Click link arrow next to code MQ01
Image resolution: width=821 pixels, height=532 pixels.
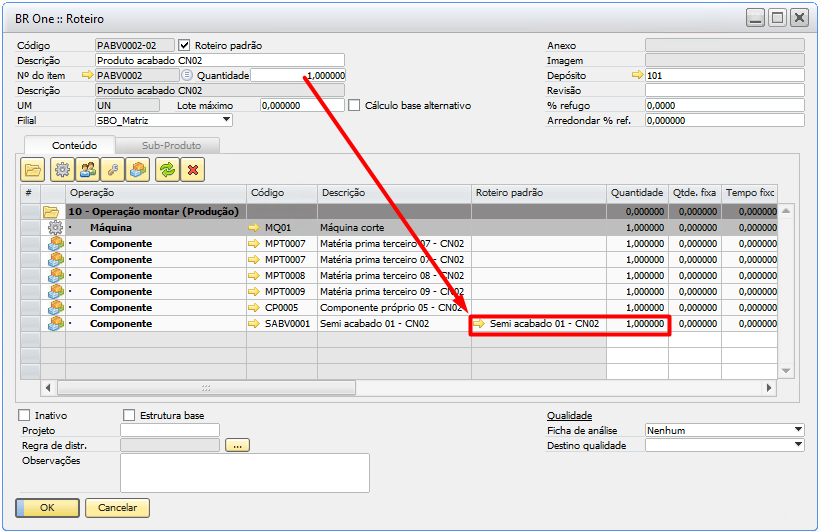pos(254,228)
